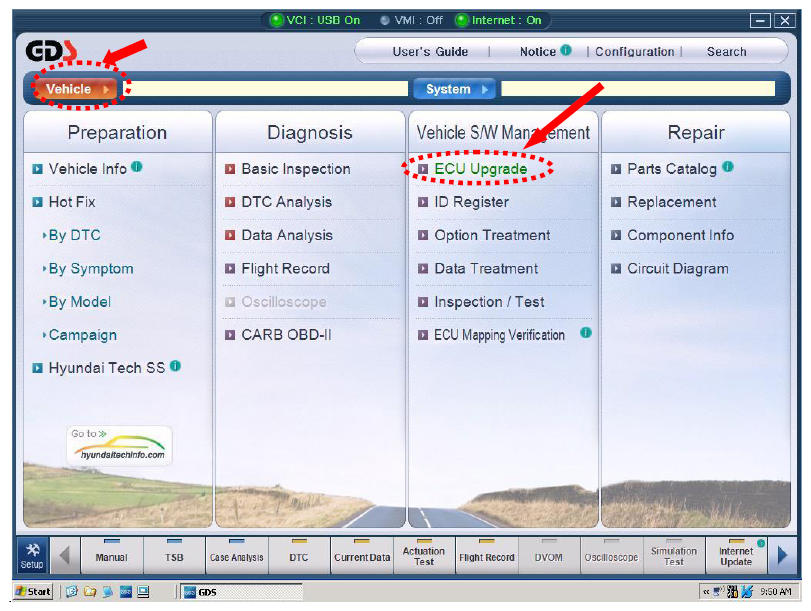This screenshot has height=611, width=811.
Task: Click the GDS logo at top left
Action: (51, 51)
